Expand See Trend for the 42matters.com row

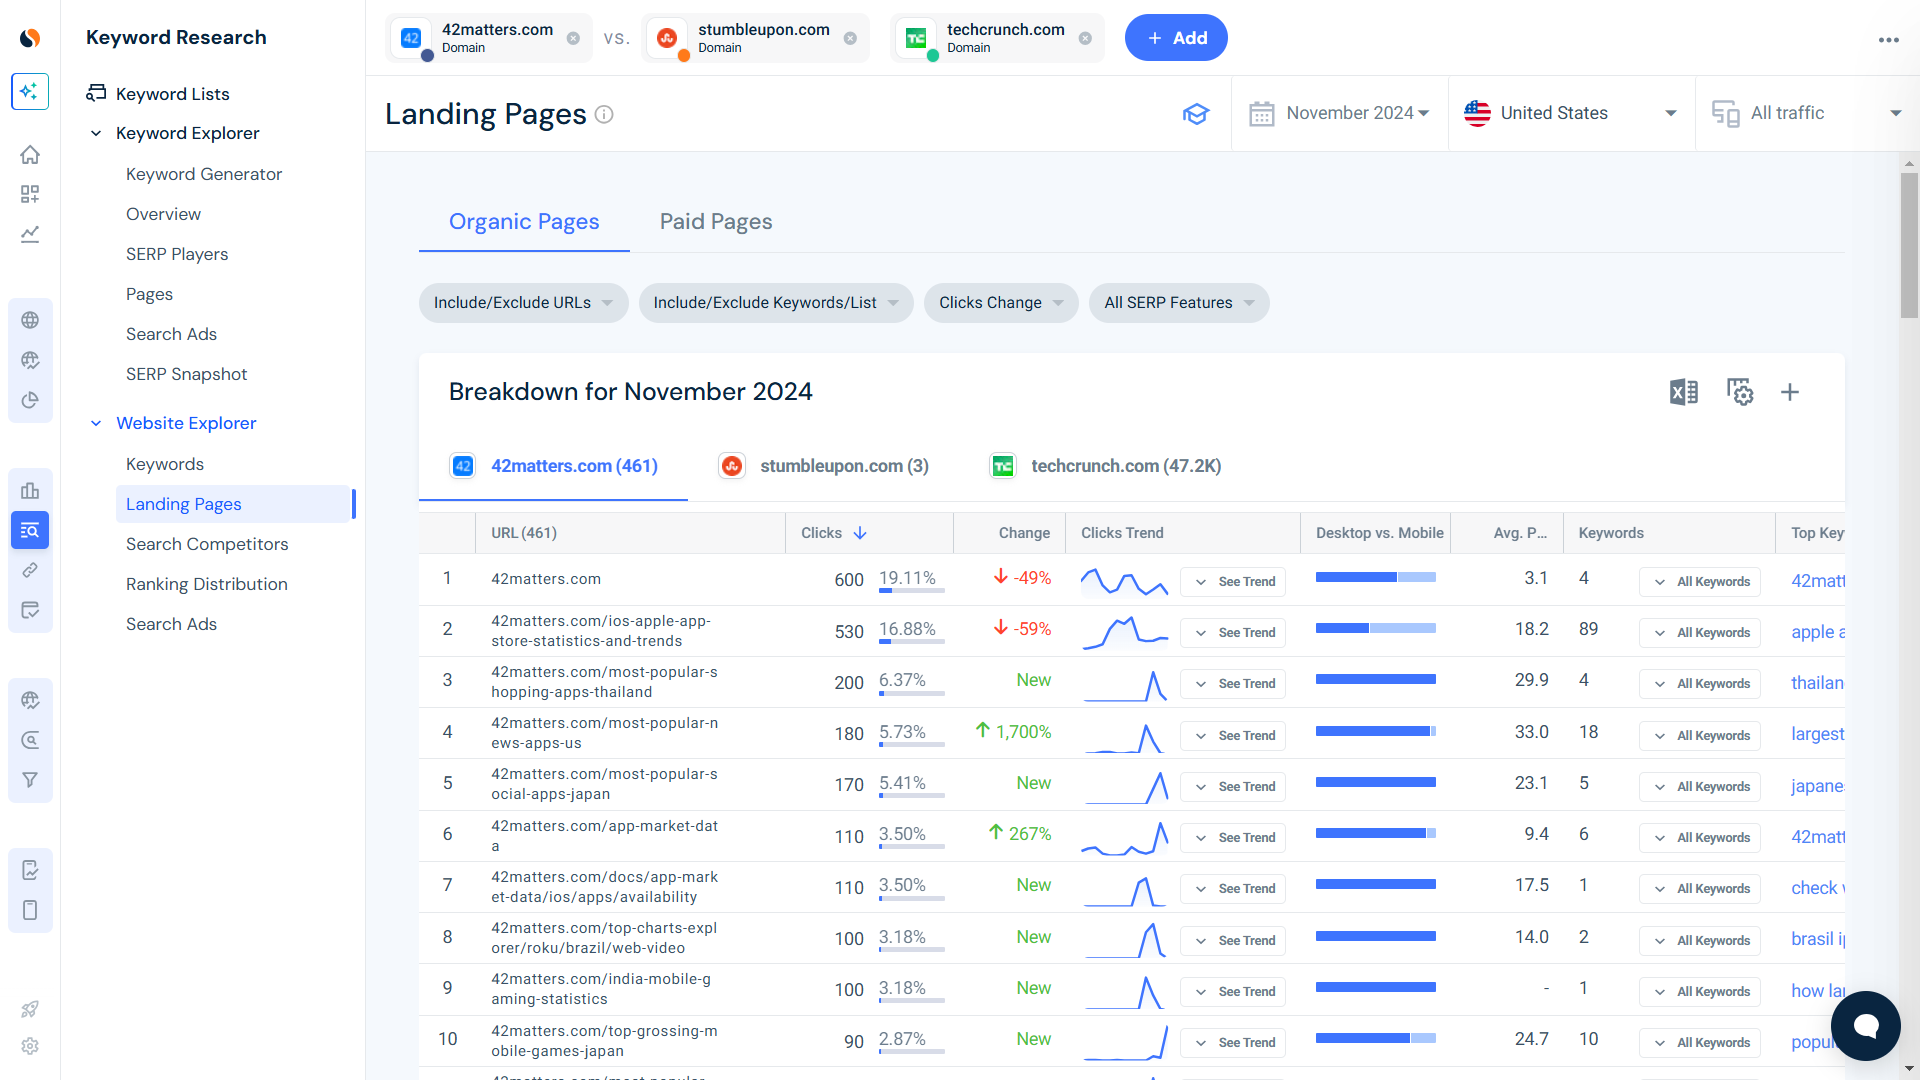(x=1233, y=581)
